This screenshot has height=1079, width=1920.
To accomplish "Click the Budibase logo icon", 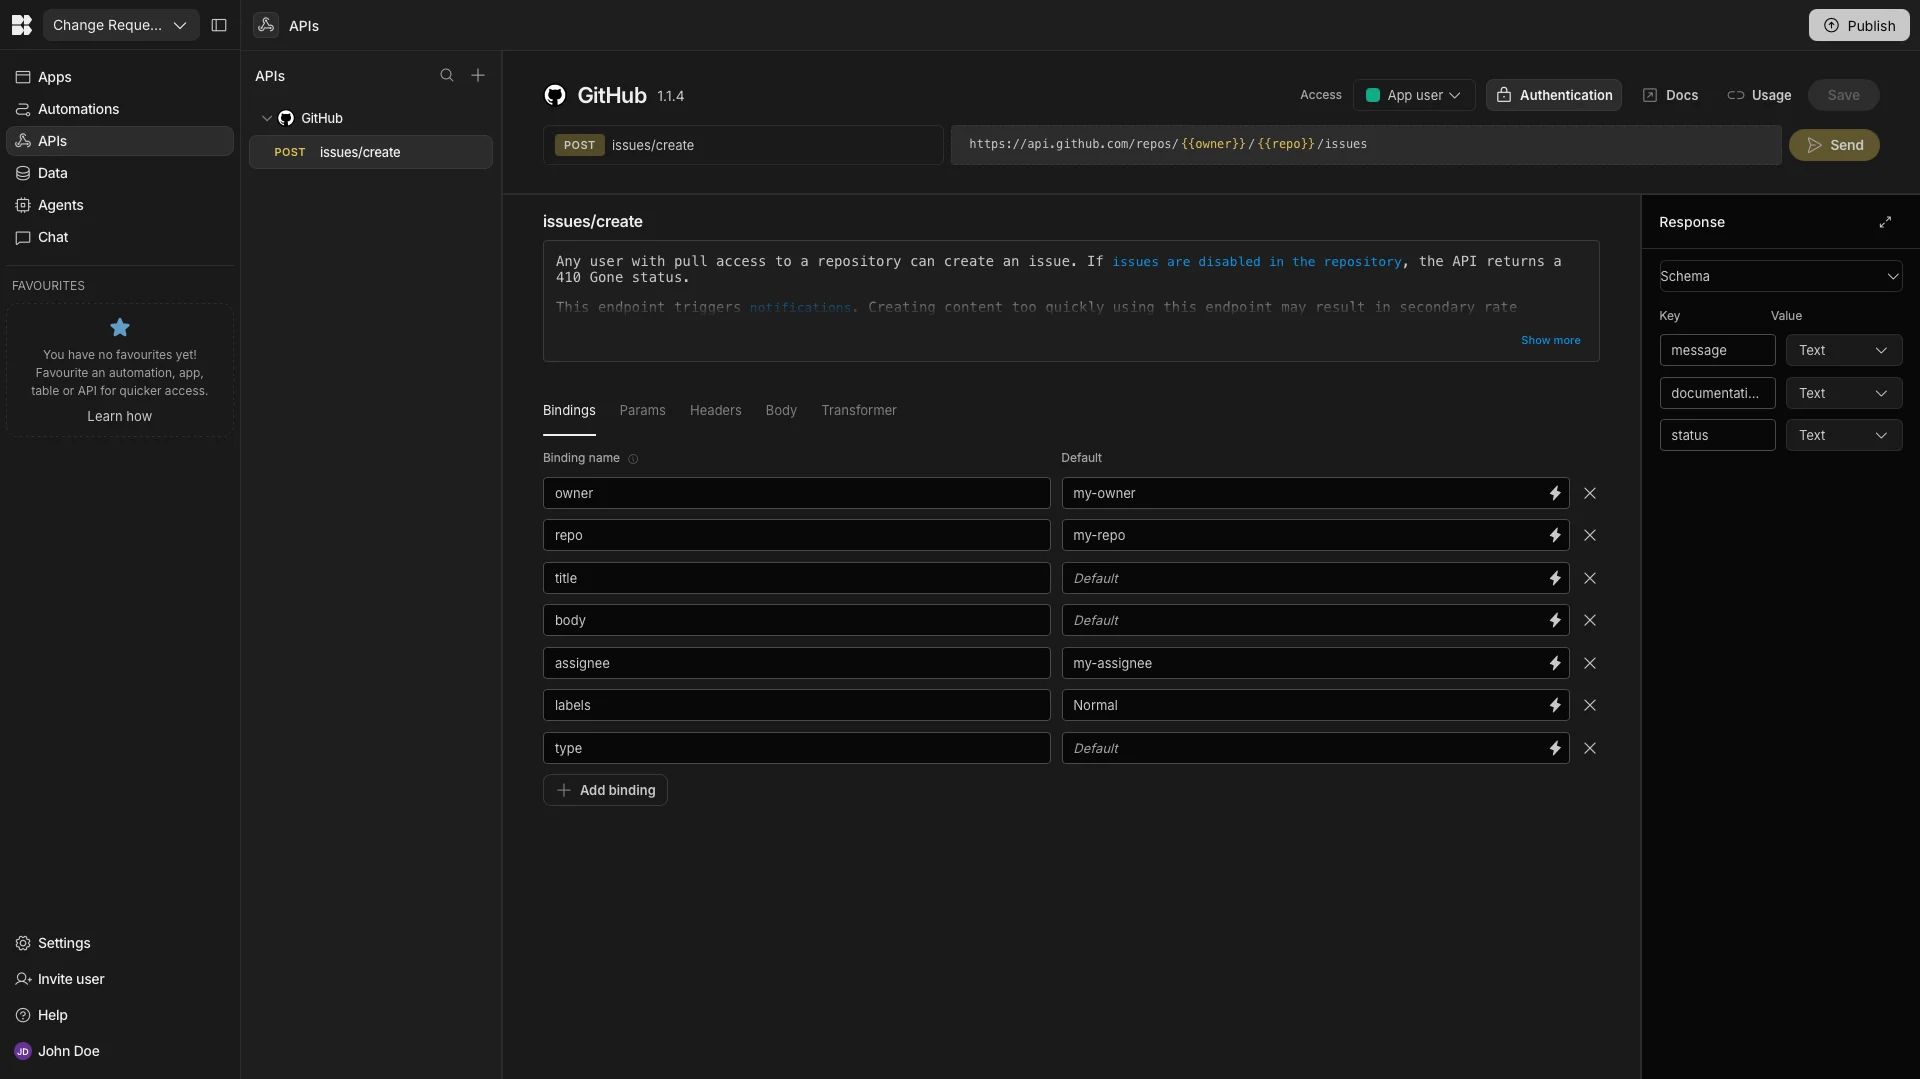I will coord(21,25).
